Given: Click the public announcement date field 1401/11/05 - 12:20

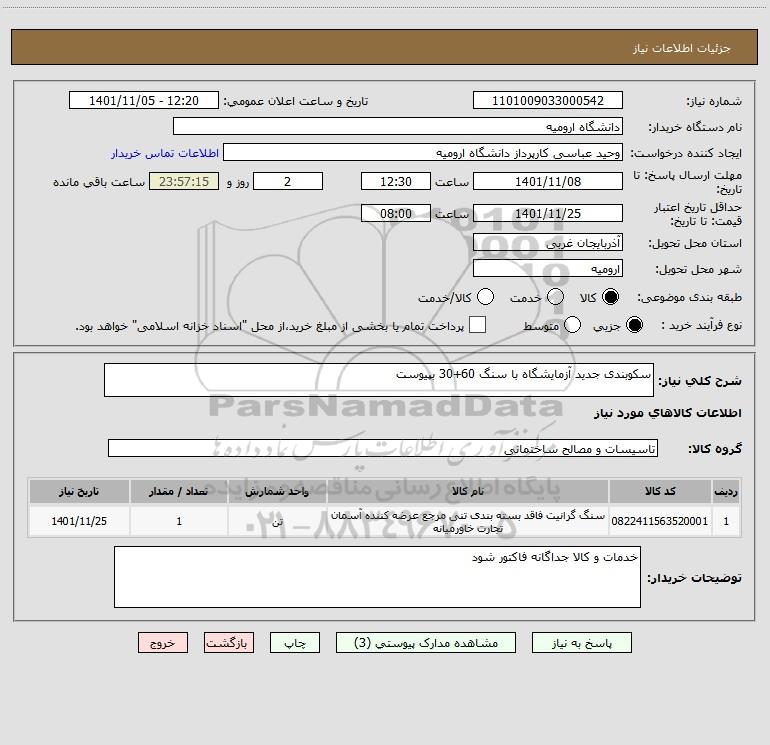Looking at the screenshot, I should (x=144, y=100).
